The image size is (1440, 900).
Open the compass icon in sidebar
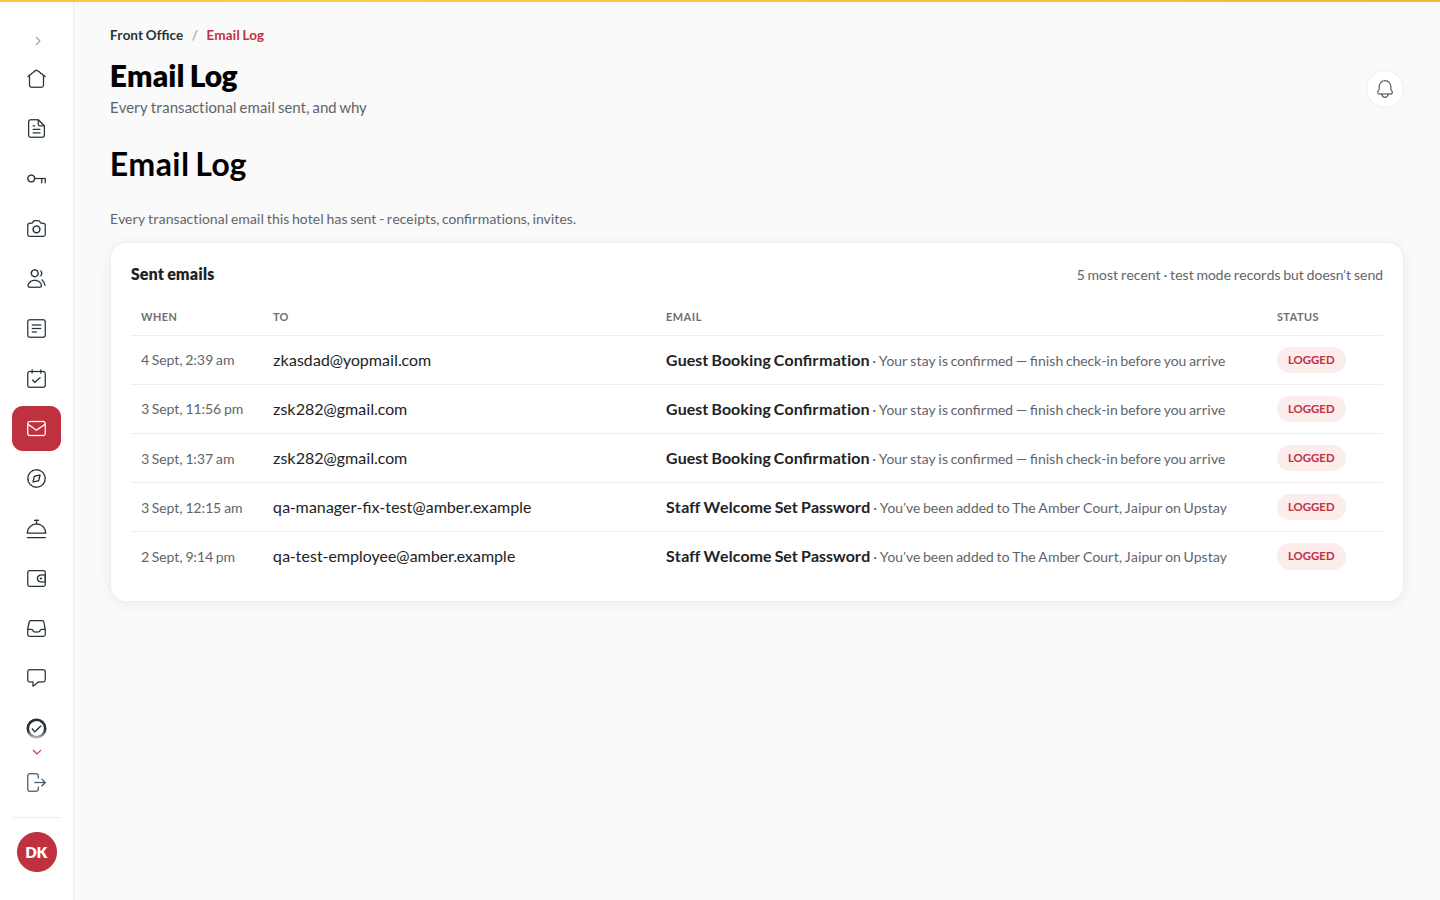37,479
